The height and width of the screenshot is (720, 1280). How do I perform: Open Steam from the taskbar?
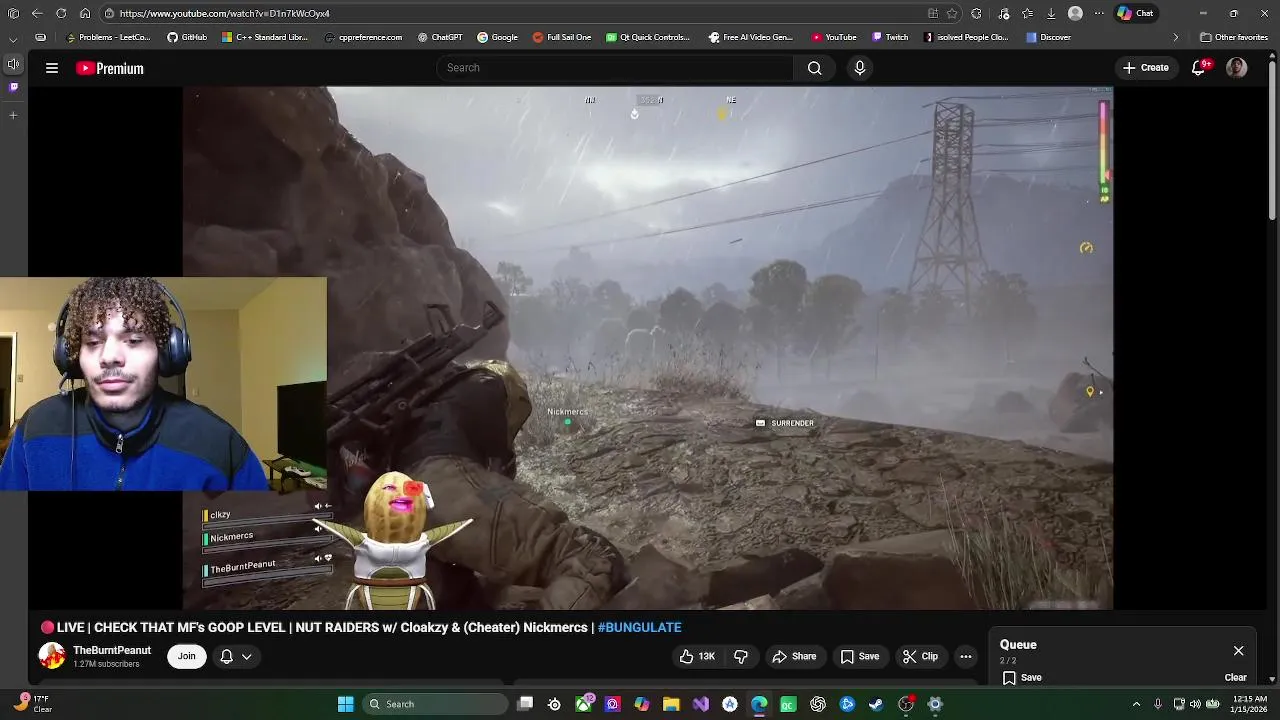tap(876, 704)
